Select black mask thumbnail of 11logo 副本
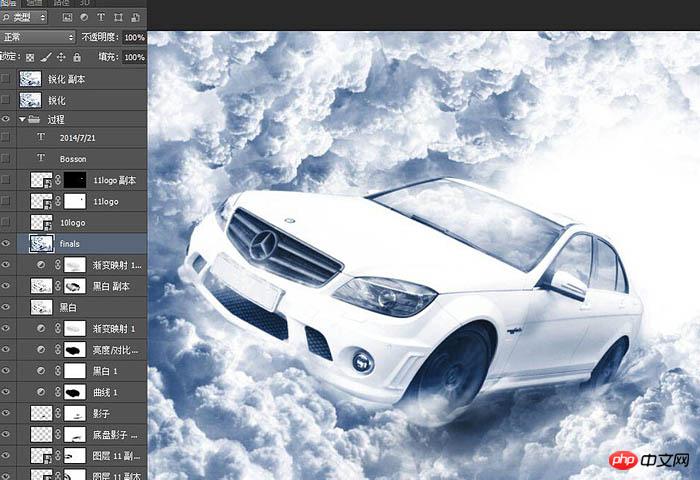Image resolution: width=700 pixels, height=480 pixels. (x=75, y=180)
